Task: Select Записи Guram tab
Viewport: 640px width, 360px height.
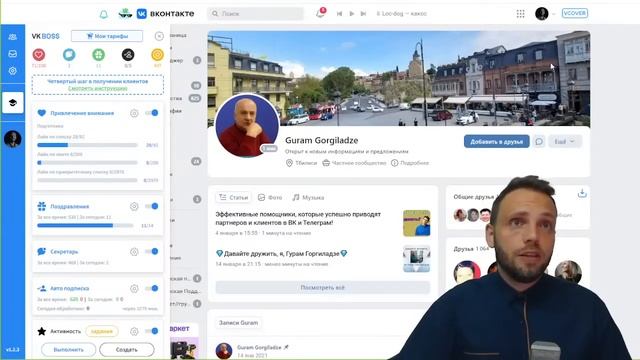Action: (x=238, y=323)
